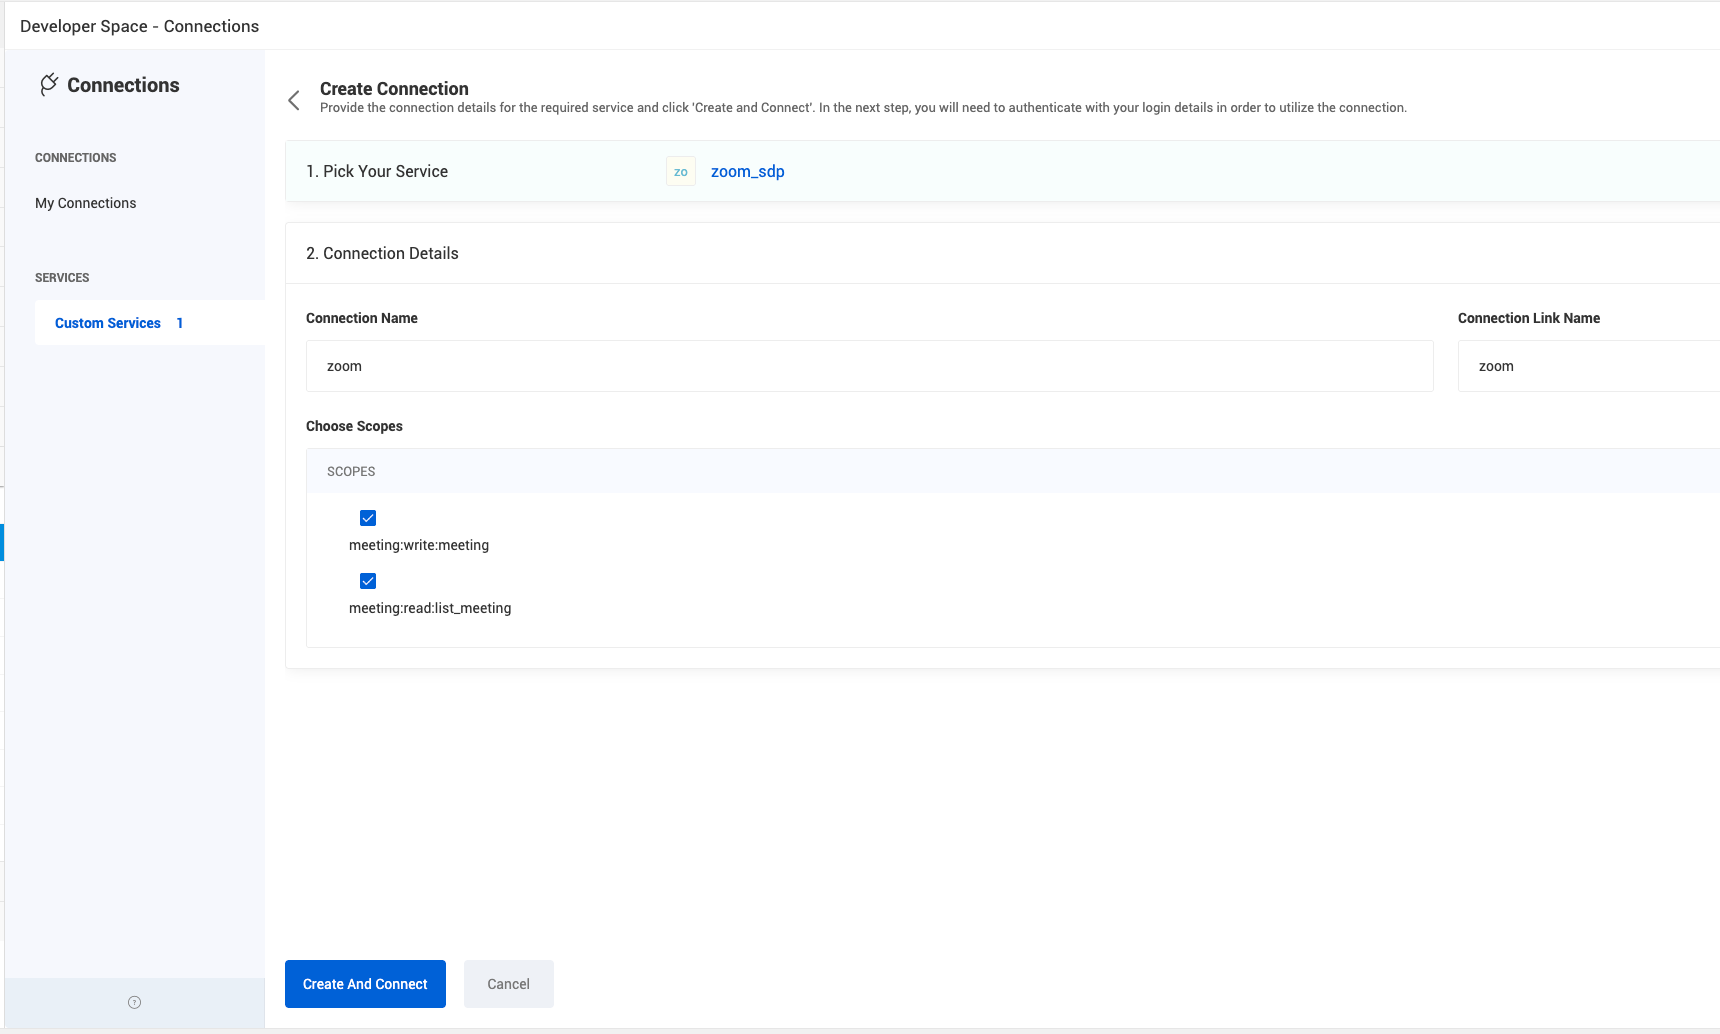Open My Connections in the sidebar
This screenshot has width=1720, height=1034.
(x=85, y=203)
